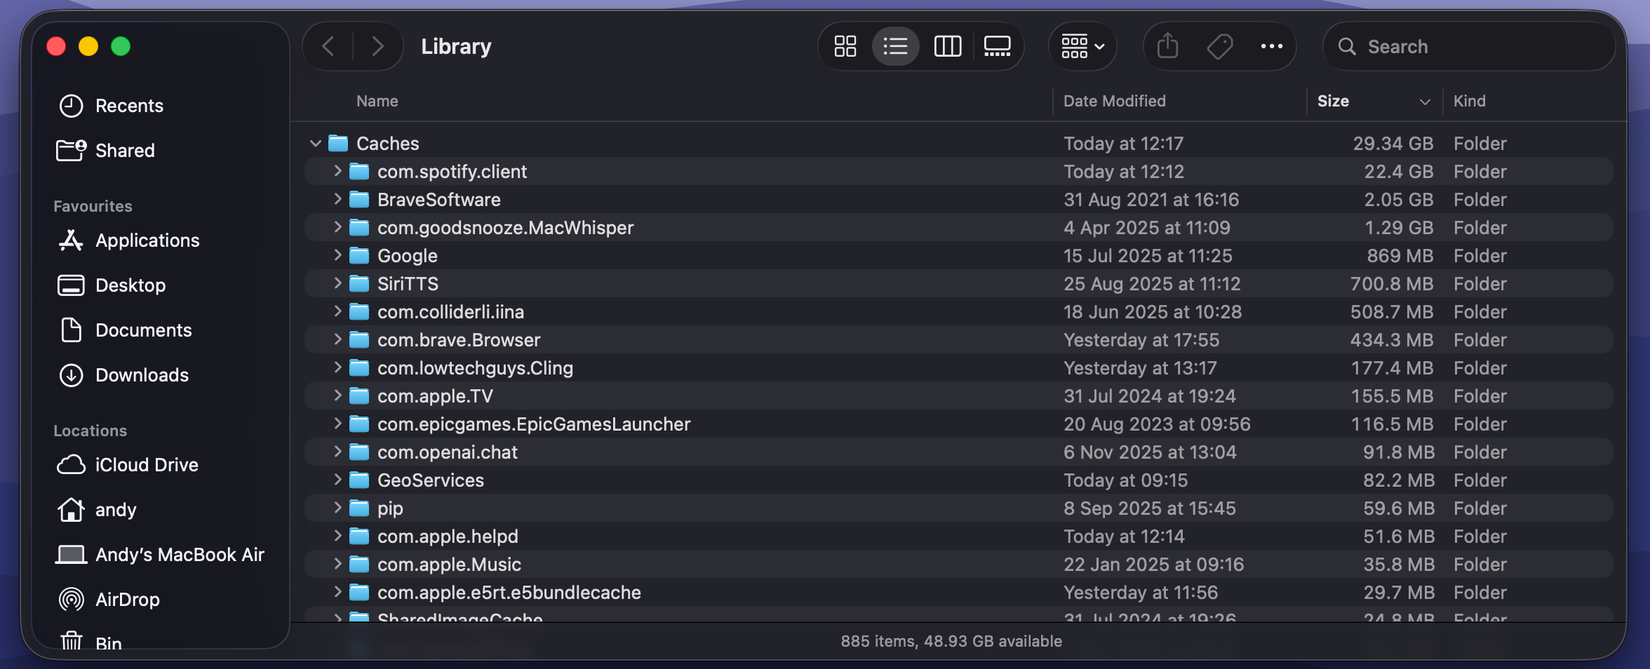
Task: Expand the com.spotify.client folder
Action: pyautogui.click(x=338, y=172)
